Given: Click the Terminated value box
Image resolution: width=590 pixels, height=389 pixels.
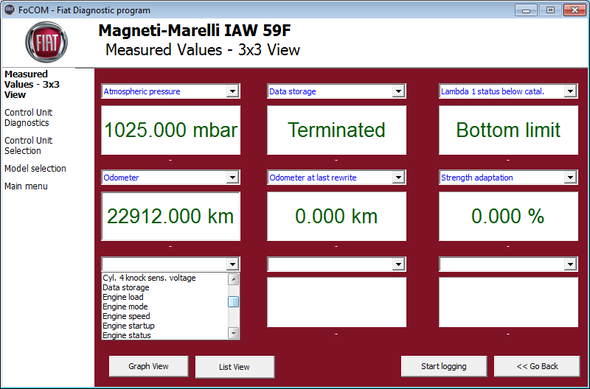Looking at the screenshot, I should click(x=336, y=130).
